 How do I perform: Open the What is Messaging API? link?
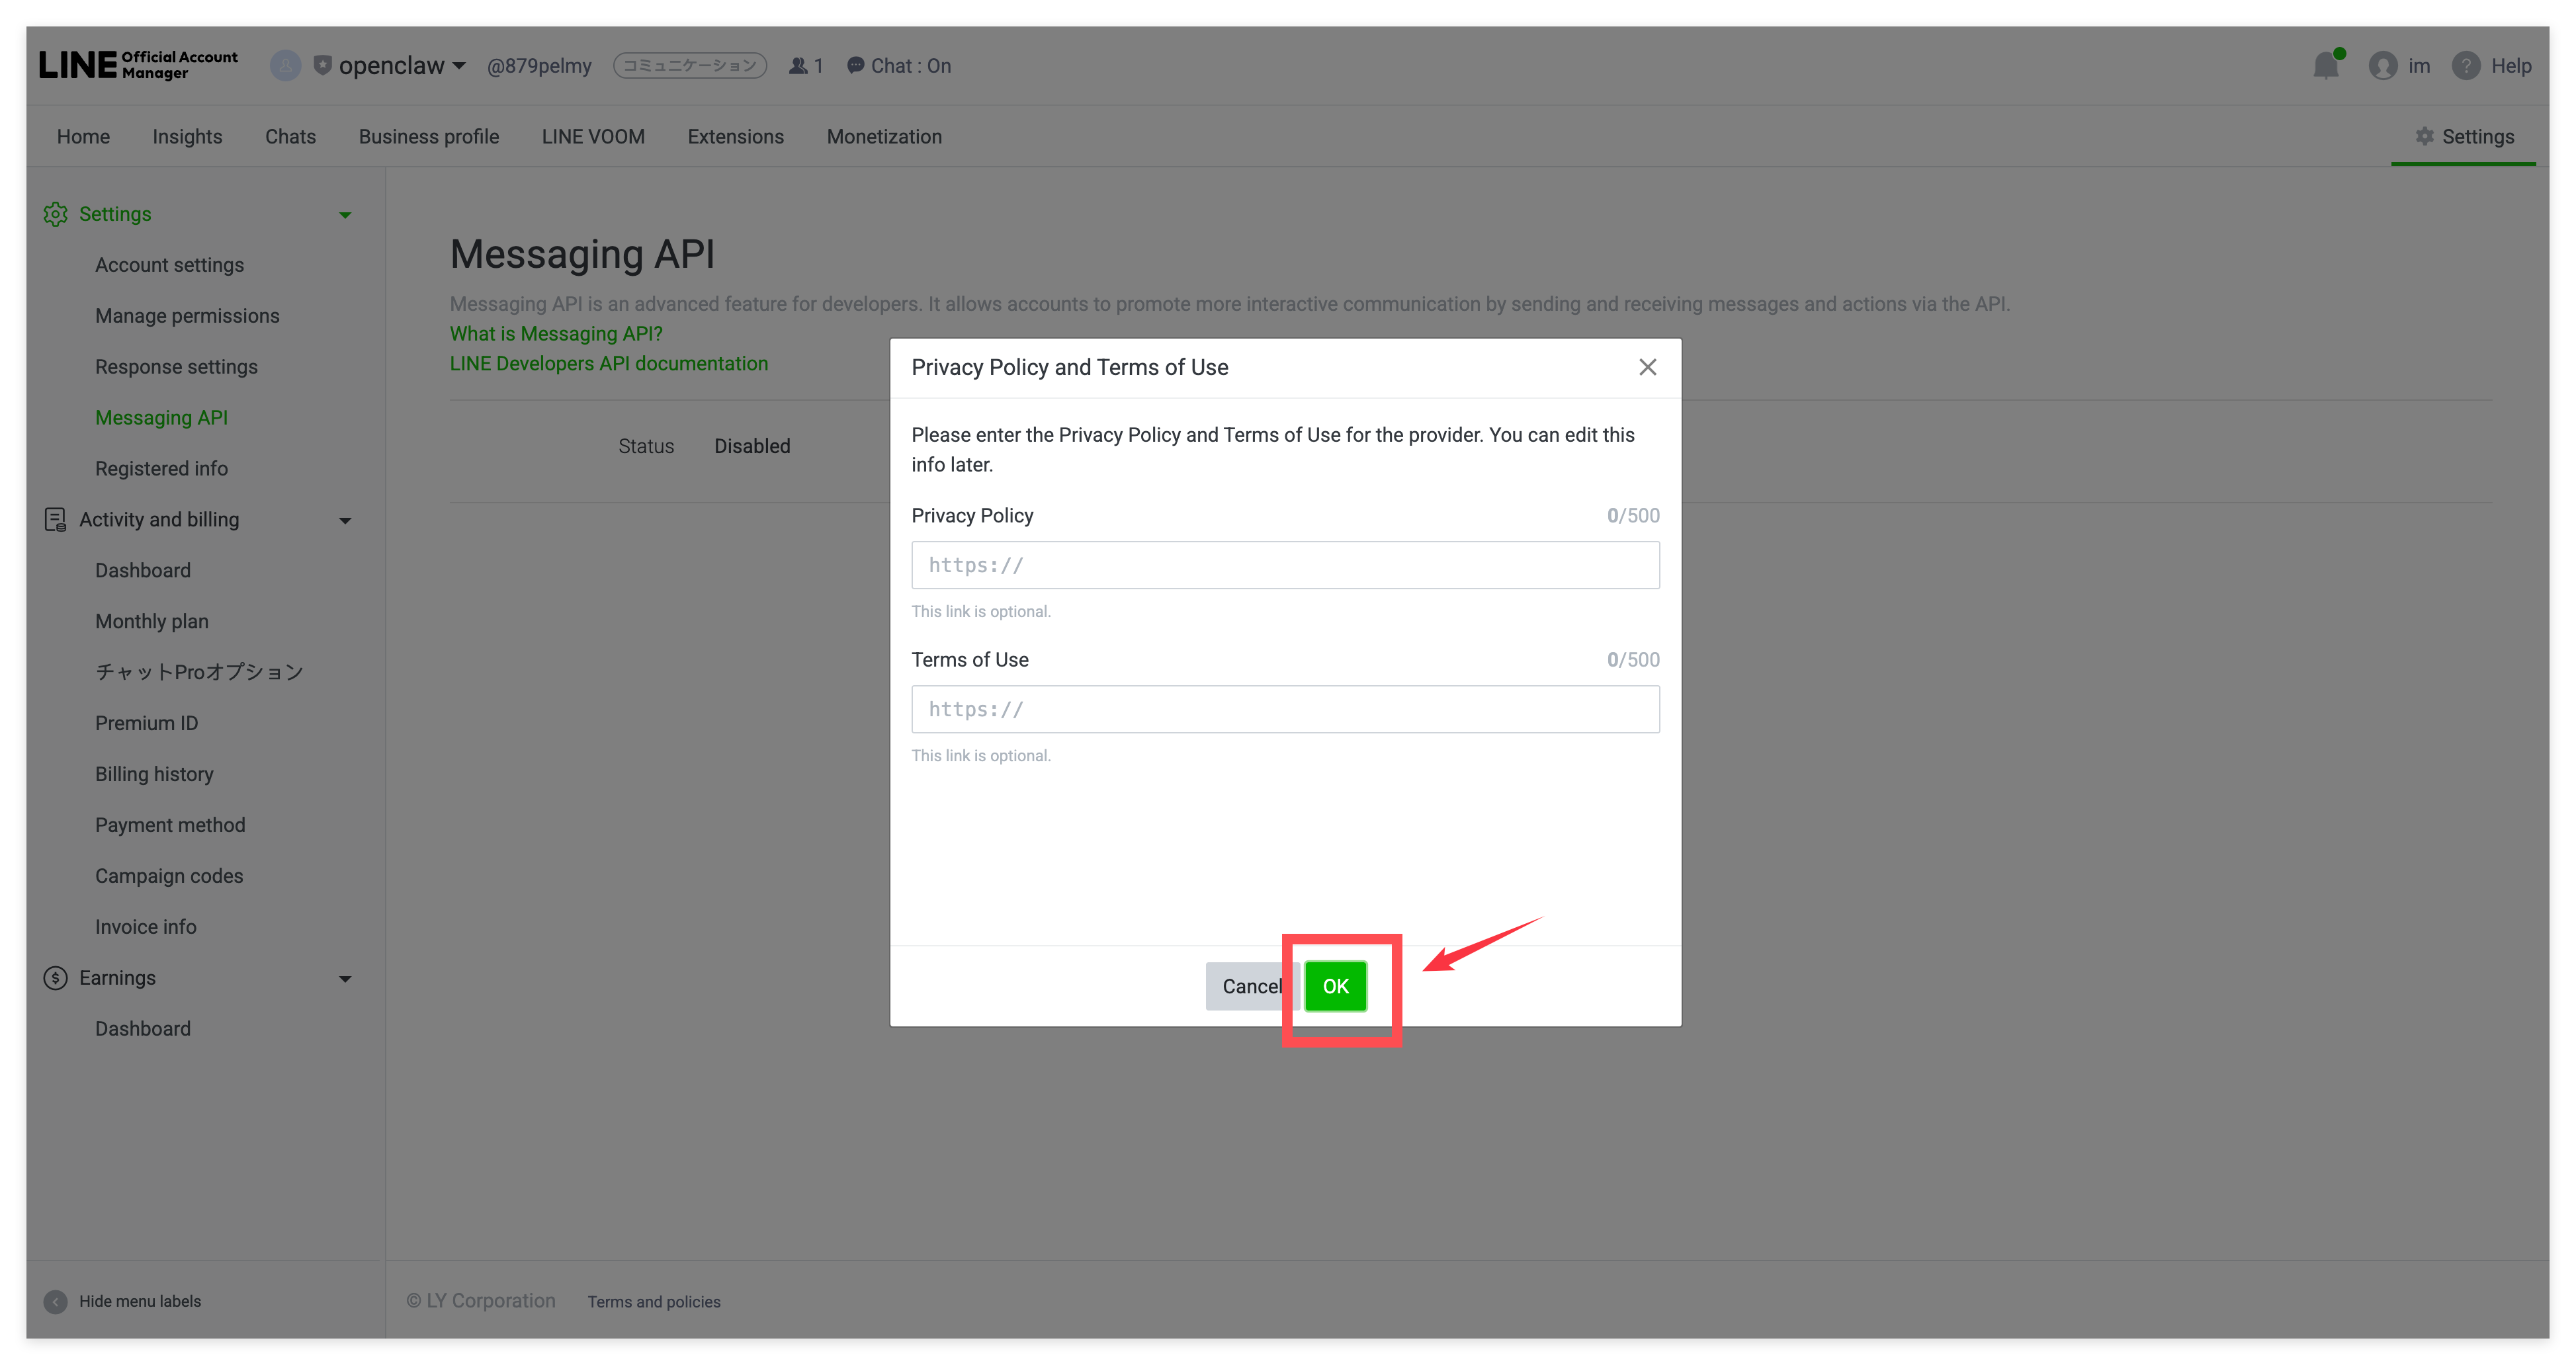(556, 334)
